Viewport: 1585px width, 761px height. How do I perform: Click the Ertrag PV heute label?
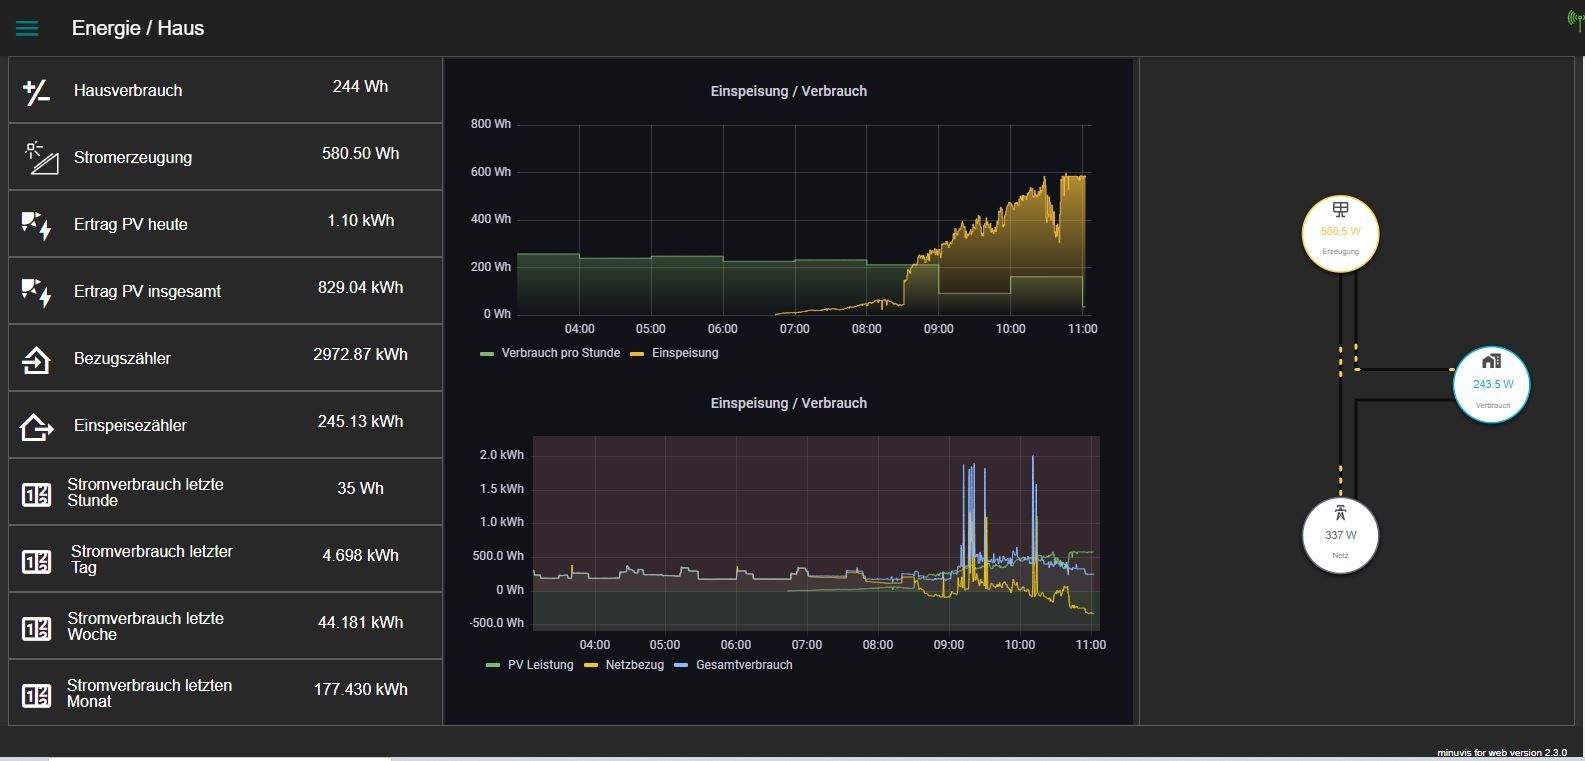click(131, 224)
